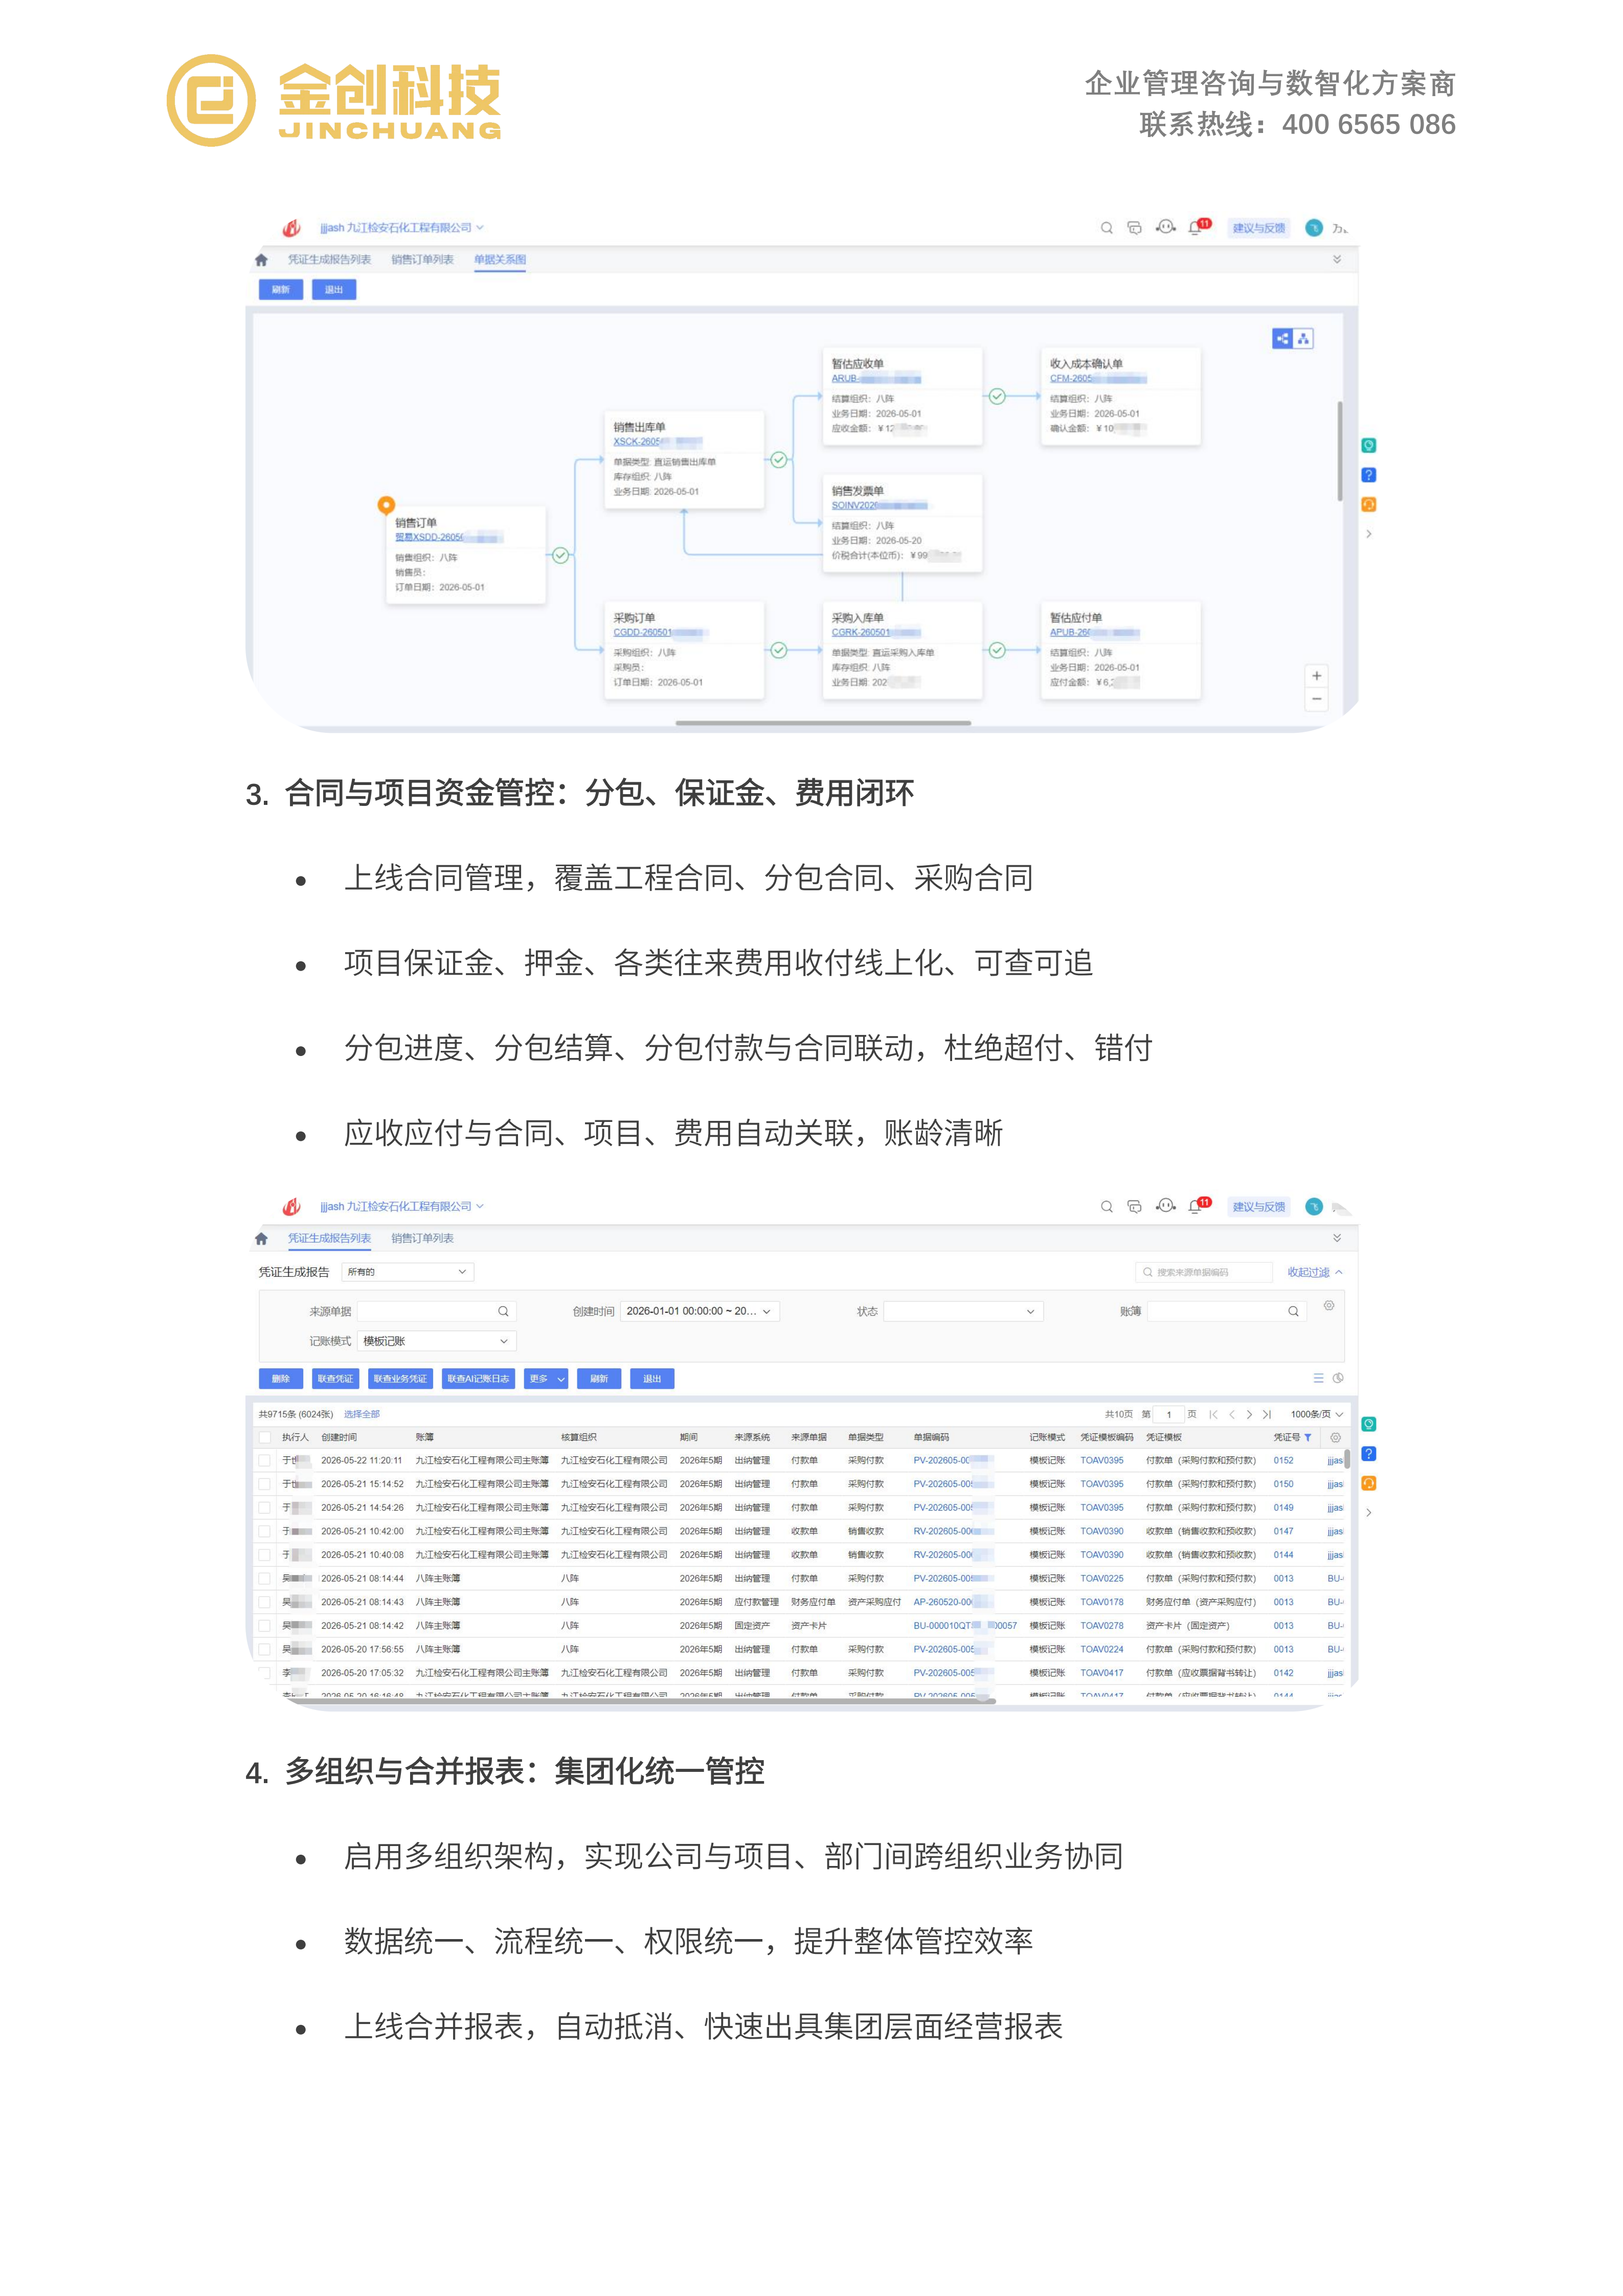1623x2296 pixels.
Task: Click the robot assistant icon in the voucher report header
Action: pyautogui.click(x=1165, y=1206)
